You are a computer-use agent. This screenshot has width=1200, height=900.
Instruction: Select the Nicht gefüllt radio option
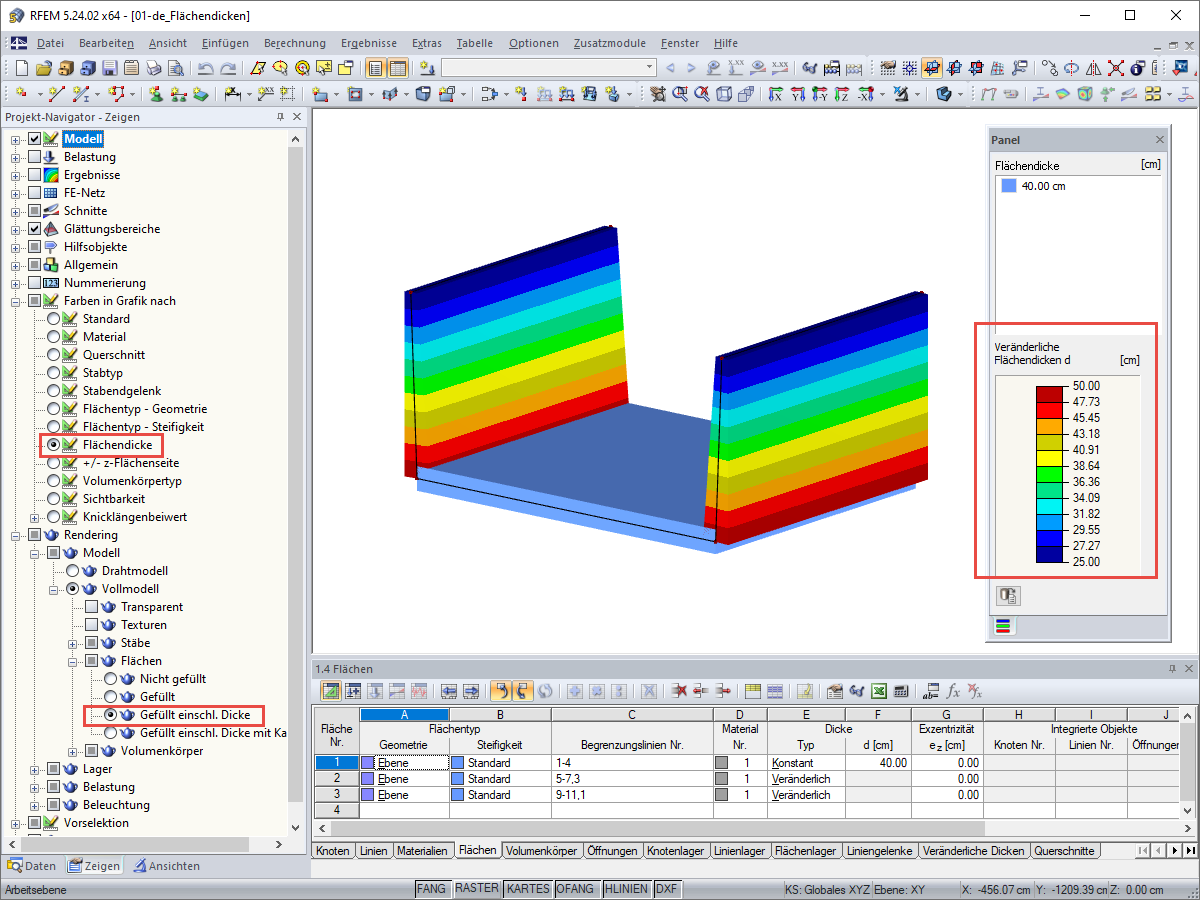pos(110,679)
